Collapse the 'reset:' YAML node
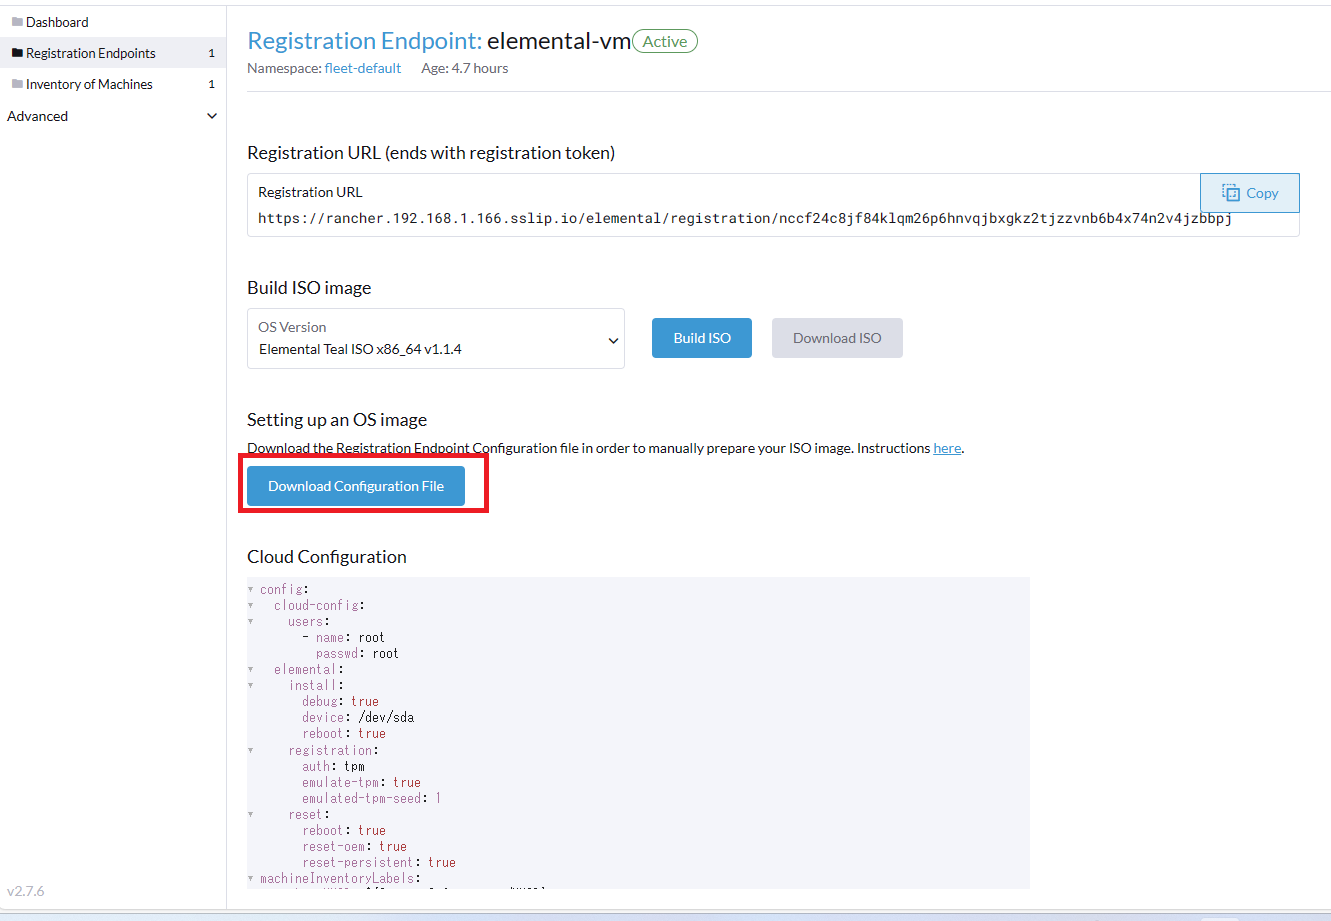This screenshot has width=1331, height=921. [251, 814]
